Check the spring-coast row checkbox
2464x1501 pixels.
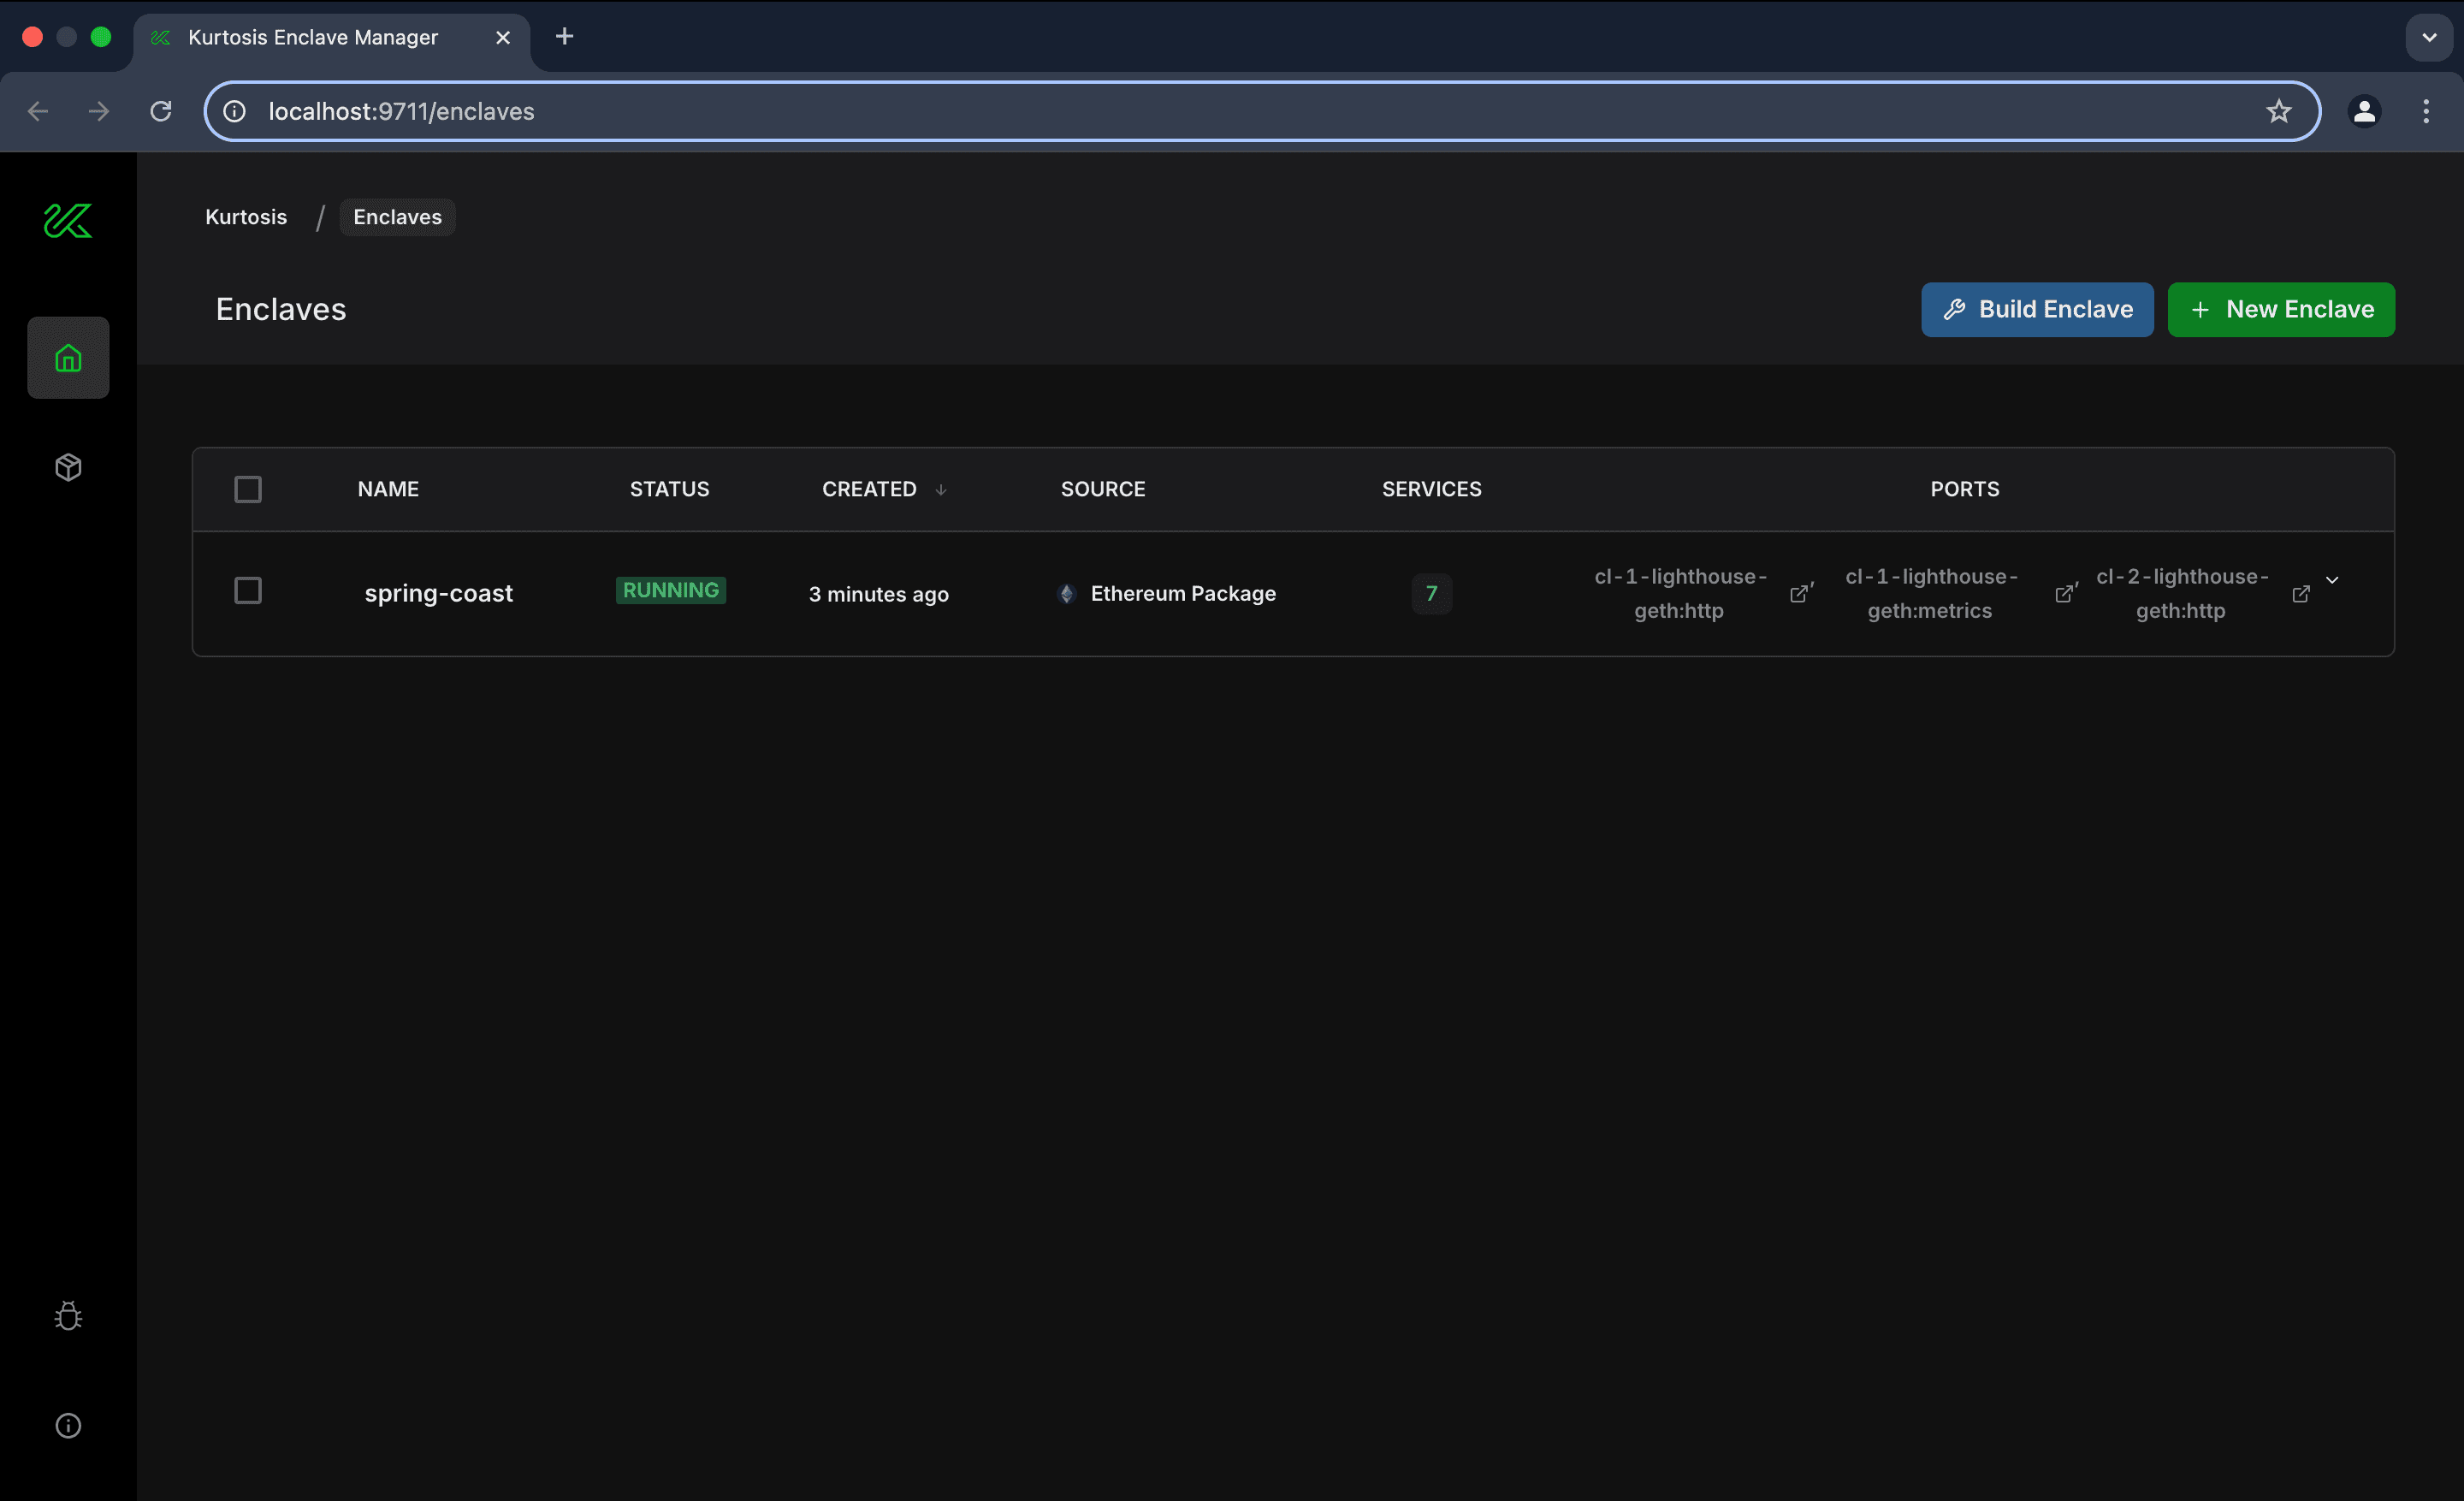247,591
